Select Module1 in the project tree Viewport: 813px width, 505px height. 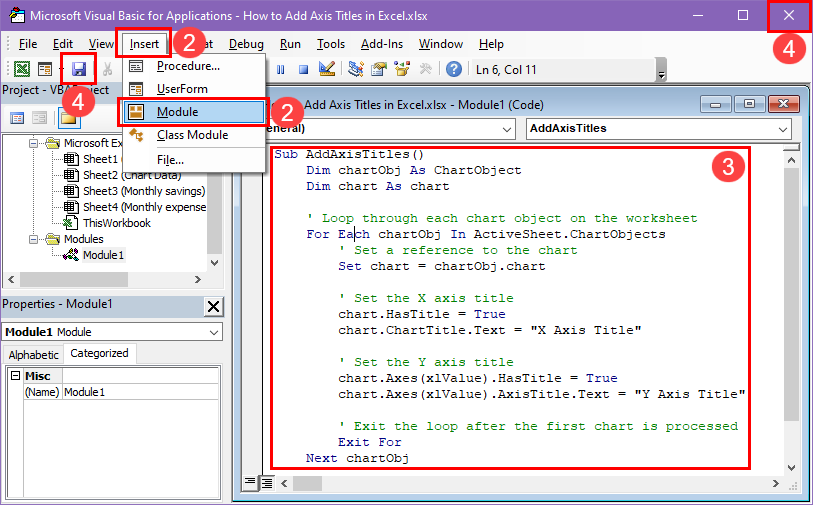tap(103, 255)
